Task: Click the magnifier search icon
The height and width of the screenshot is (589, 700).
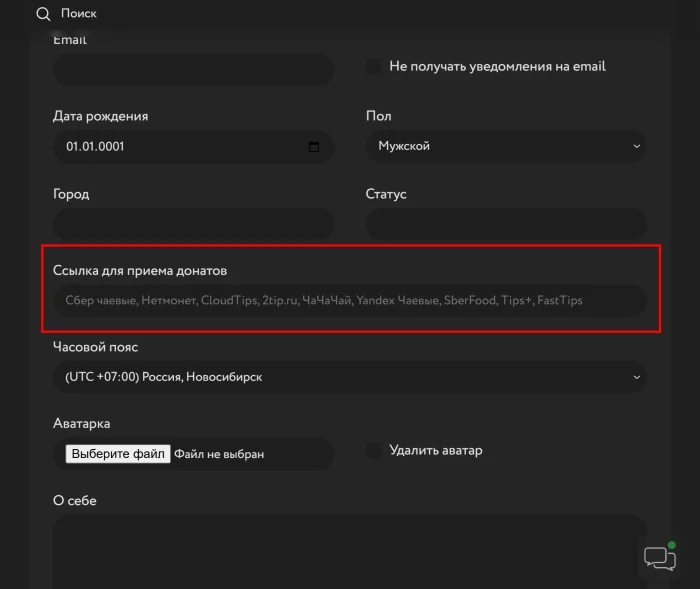Action: tap(43, 14)
